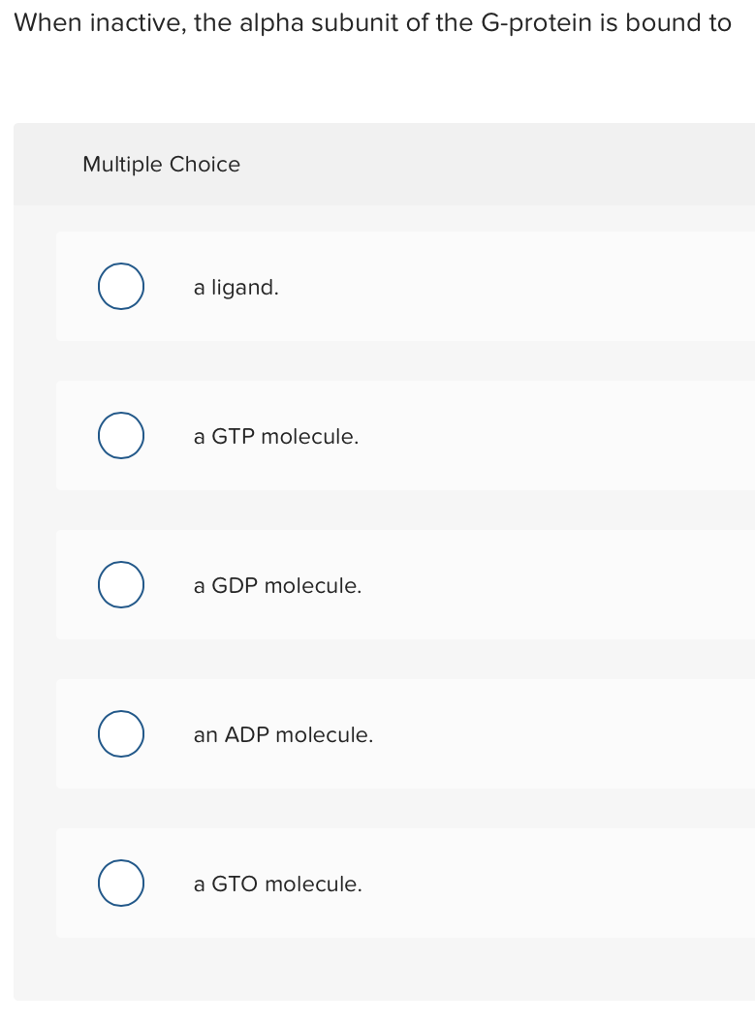Viewport: 755px width, 1024px height.
Task: Select the 'a GTO molecule.' radio button
Action: (120, 884)
